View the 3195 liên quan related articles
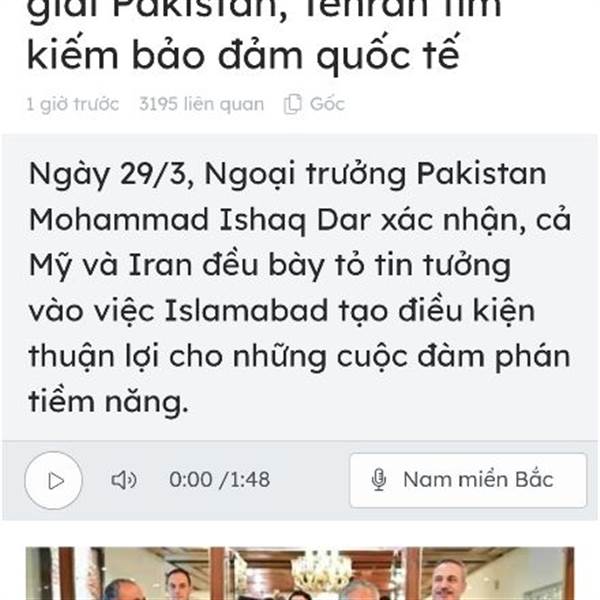The image size is (600, 600). [202, 104]
